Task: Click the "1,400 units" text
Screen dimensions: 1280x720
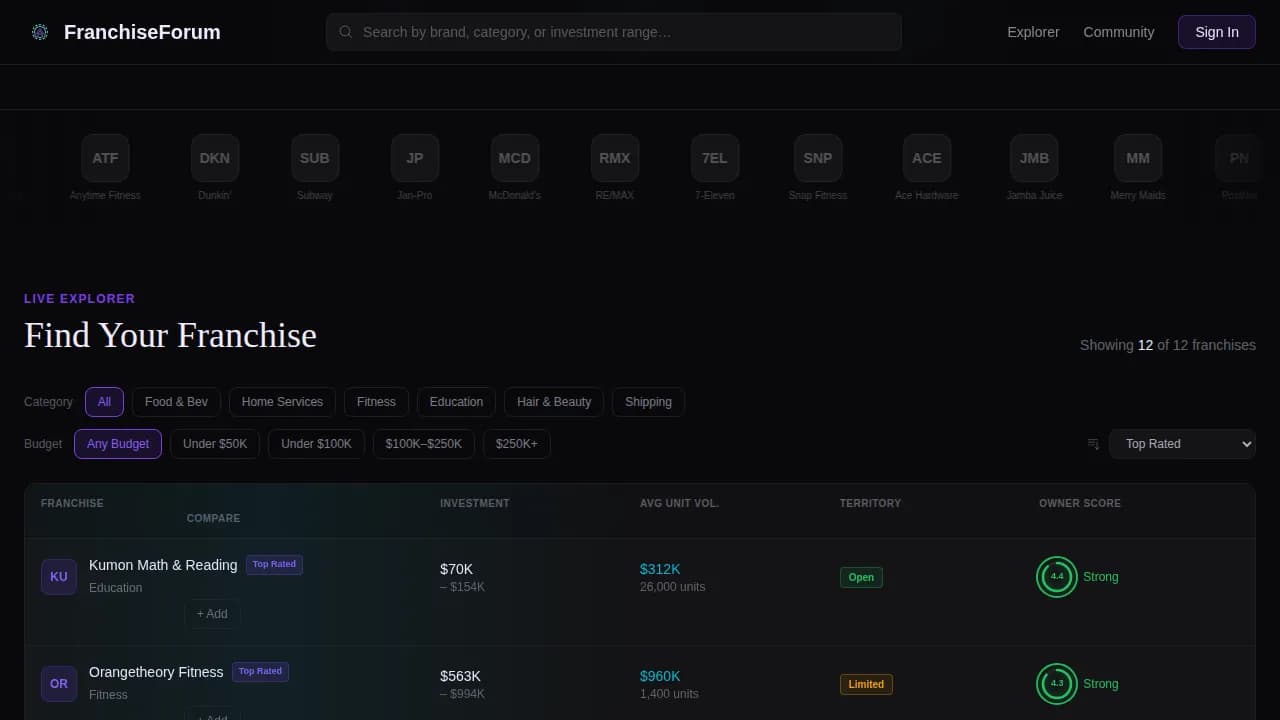Action: click(669, 694)
